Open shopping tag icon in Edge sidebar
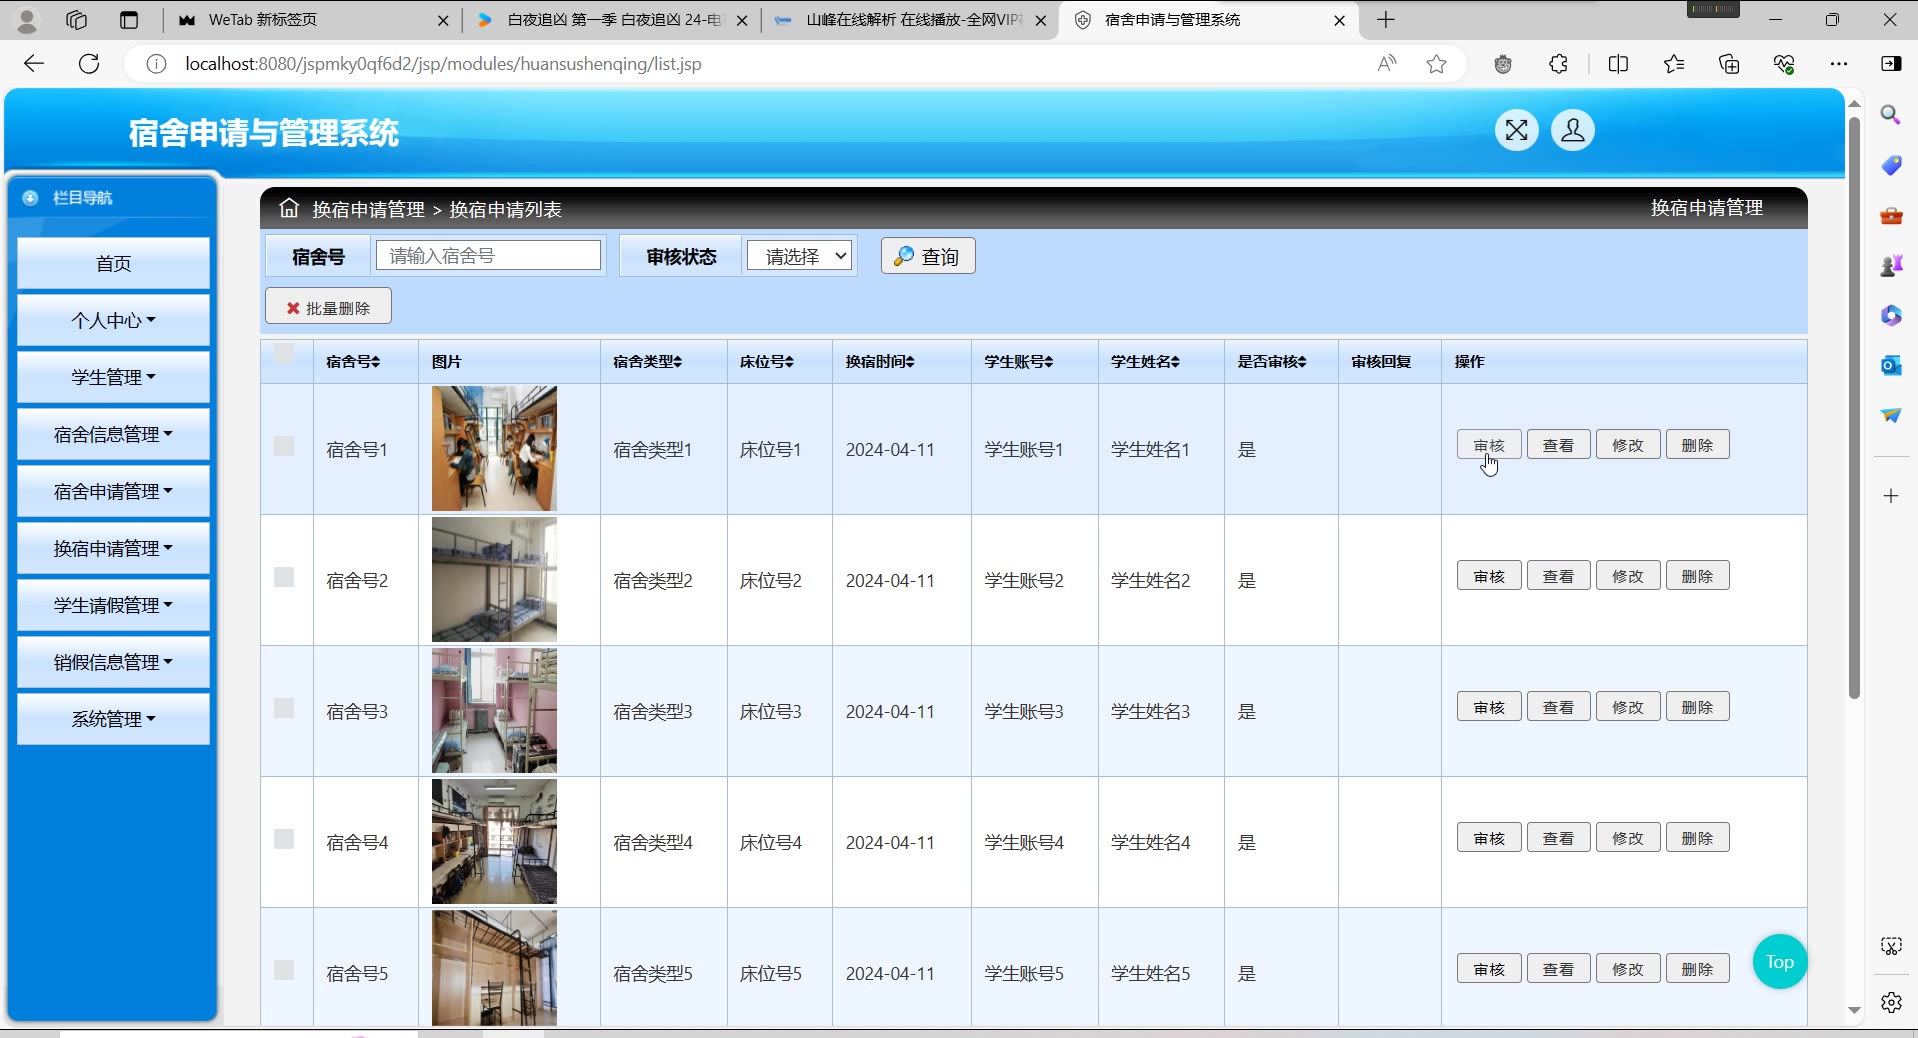 [x=1890, y=165]
